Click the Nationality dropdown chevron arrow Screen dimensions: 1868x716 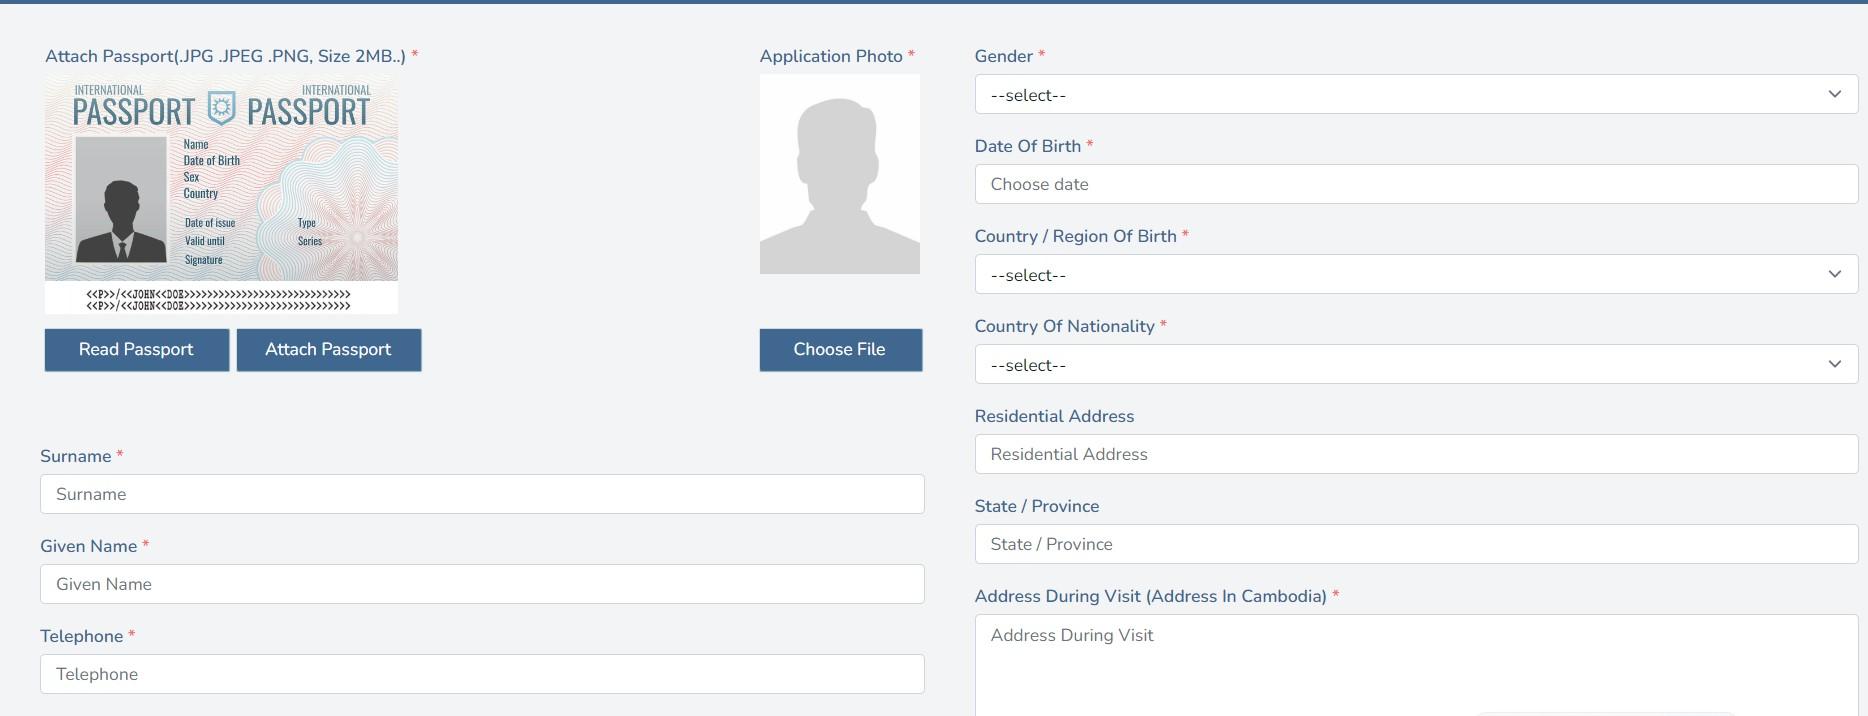1834,364
